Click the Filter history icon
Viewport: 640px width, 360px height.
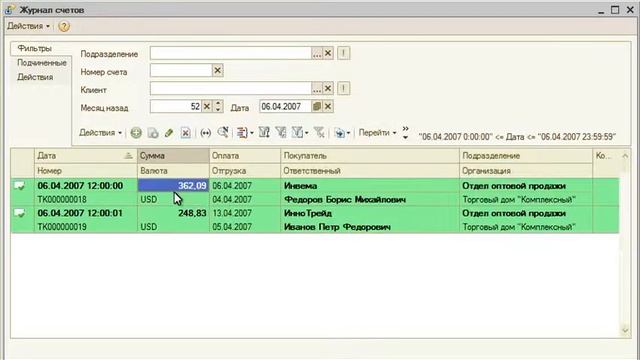point(297,132)
